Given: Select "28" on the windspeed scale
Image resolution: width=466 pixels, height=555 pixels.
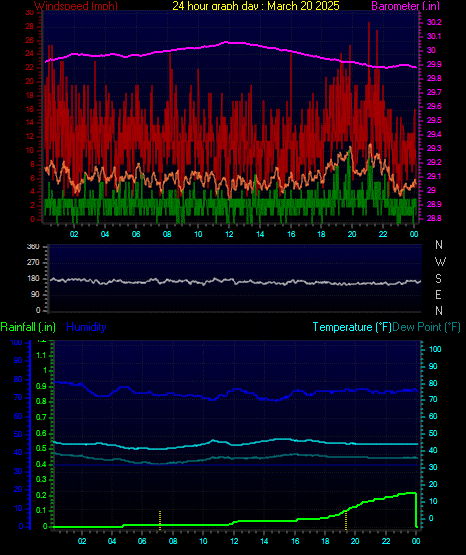Looking at the screenshot, I should click(x=30, y=27).
